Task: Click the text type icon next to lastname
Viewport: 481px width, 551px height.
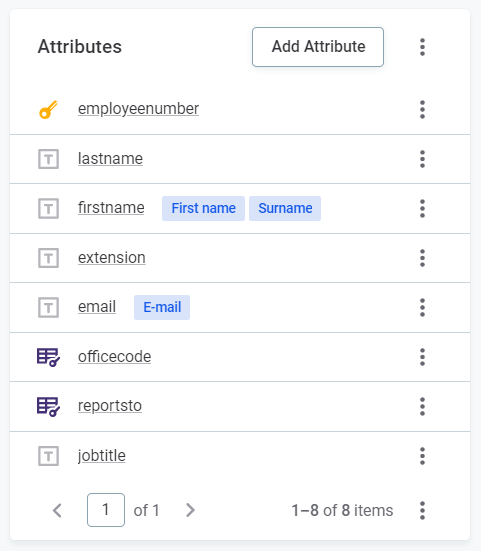Action: pos(48,159)
